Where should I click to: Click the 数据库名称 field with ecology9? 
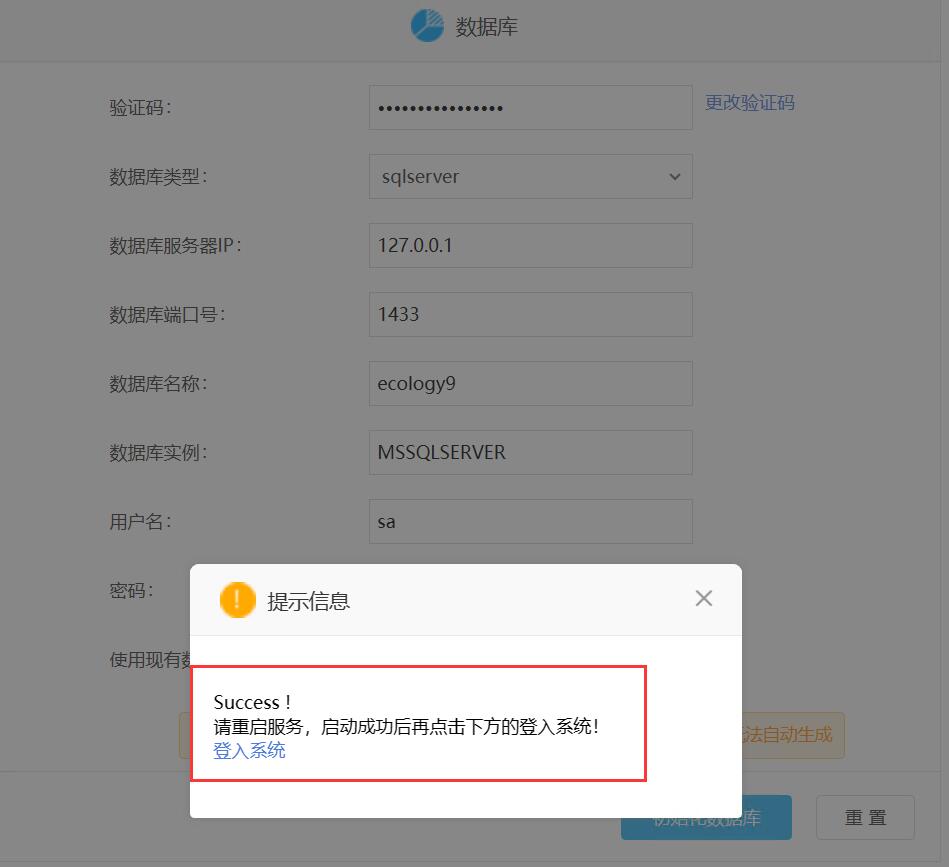pos(531,384)
